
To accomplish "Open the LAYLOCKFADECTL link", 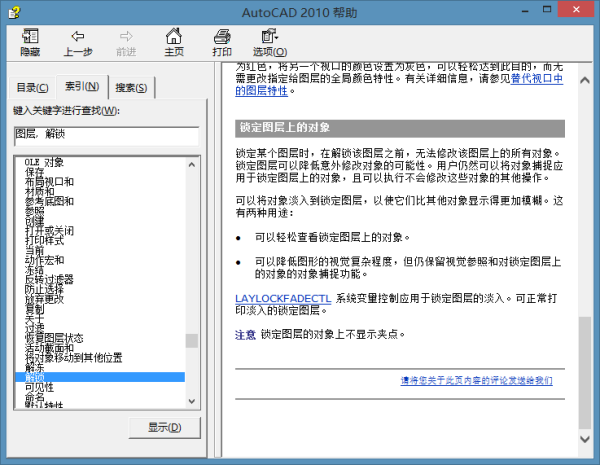I will point(283,299).
